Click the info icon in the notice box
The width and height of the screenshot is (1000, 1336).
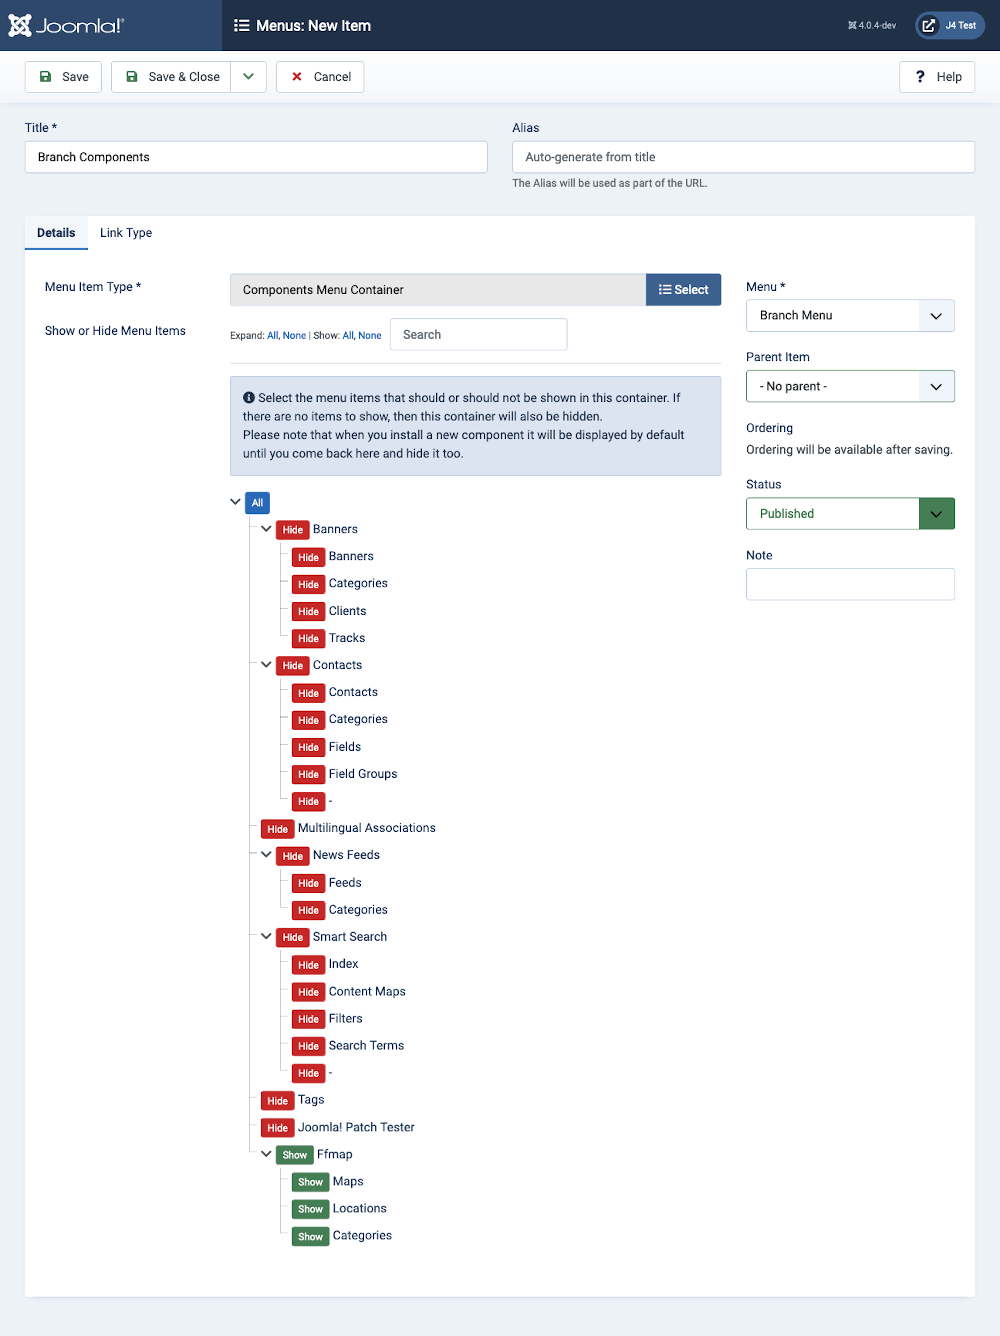click(250, 397)
